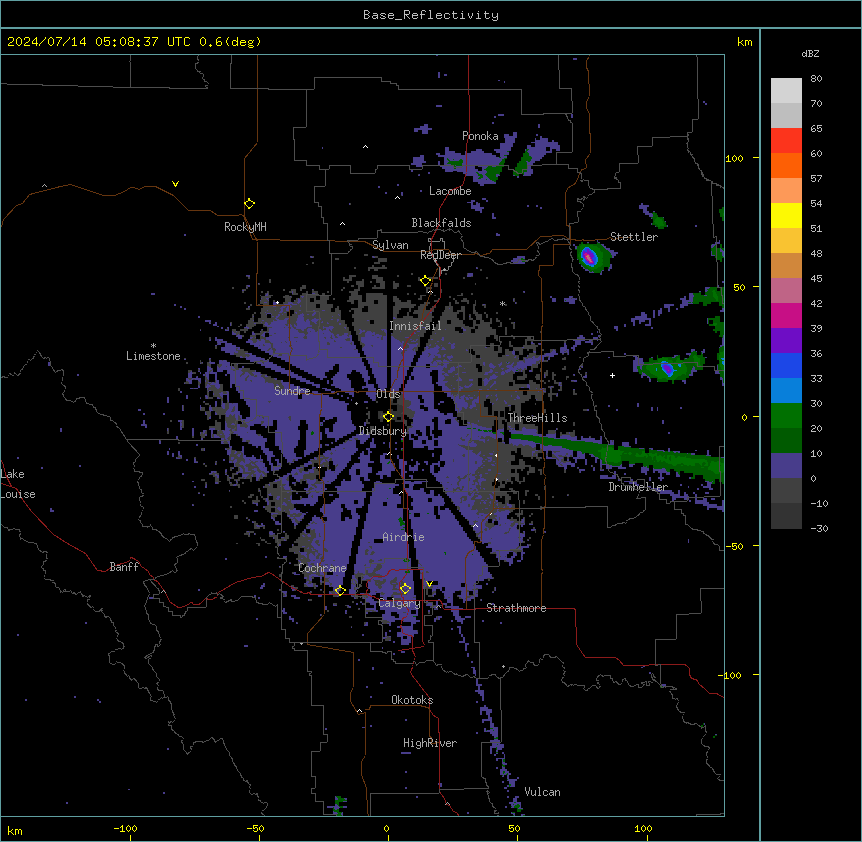Pick the light gray 70-80 dBZ legend swatch
This screenshot has width=862, height=842.
coord(786,91)
